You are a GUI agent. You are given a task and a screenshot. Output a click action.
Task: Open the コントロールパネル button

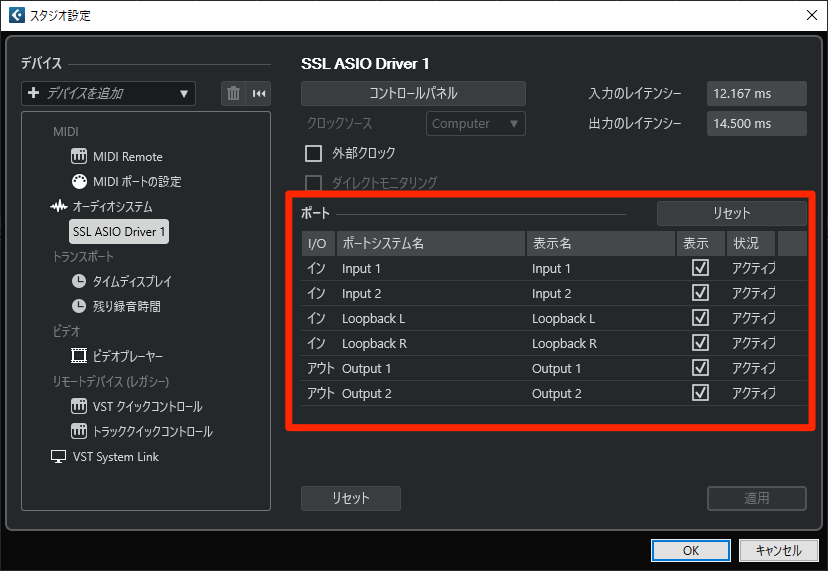click(413, 93)
